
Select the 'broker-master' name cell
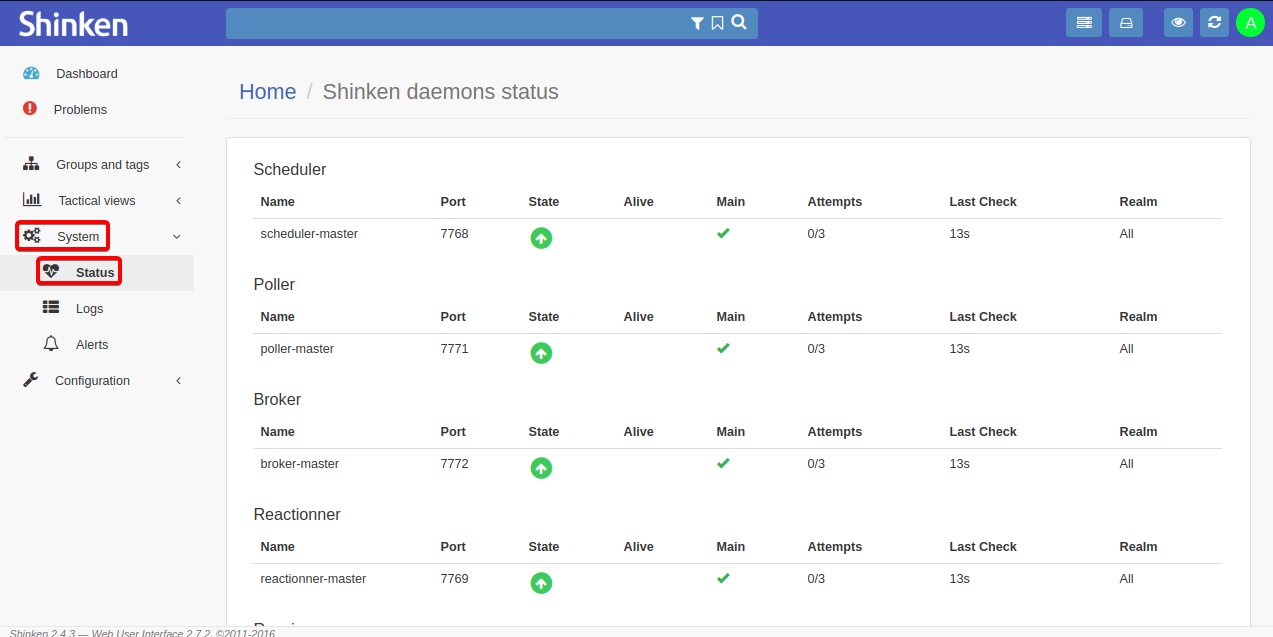coord(299,464)
